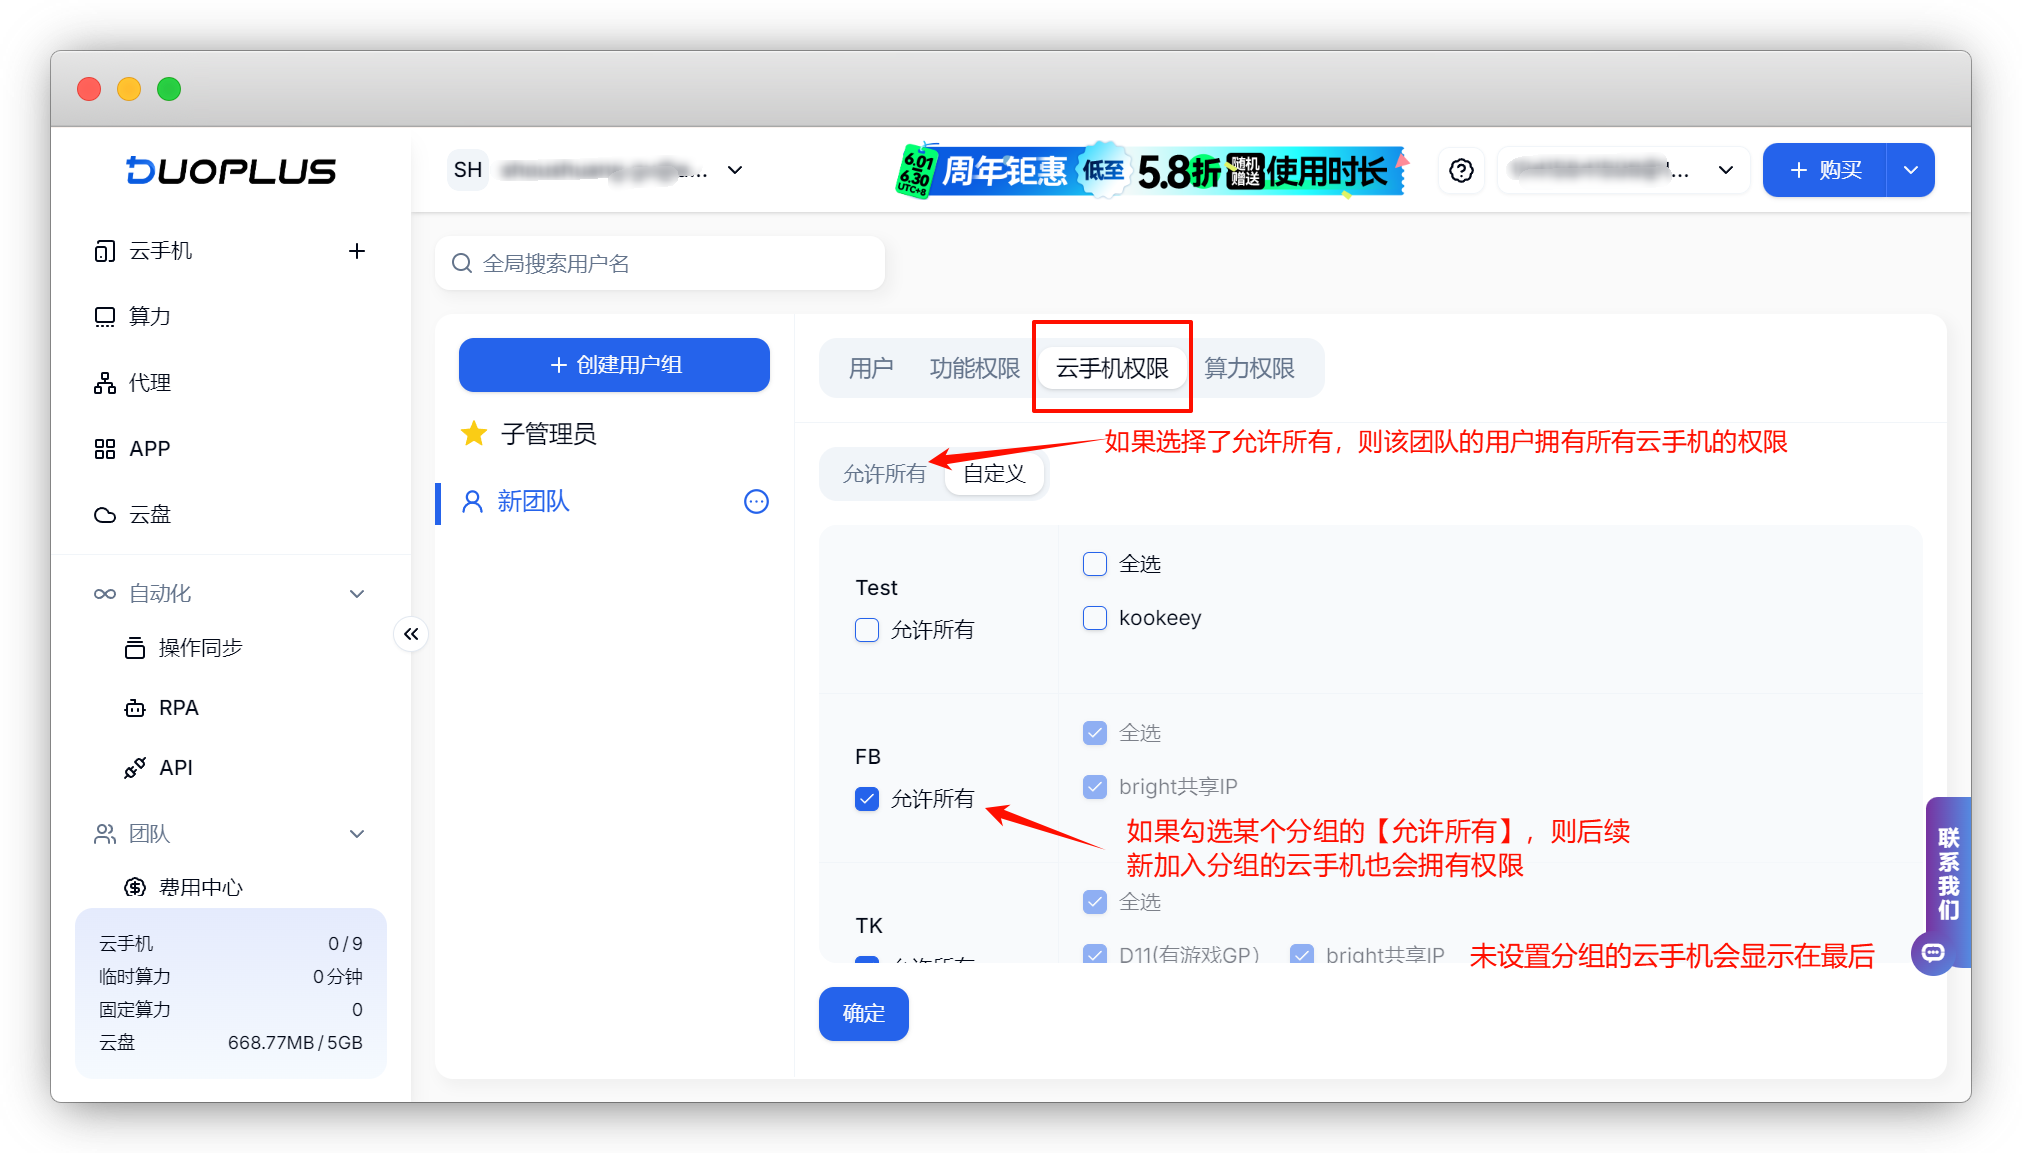
Task: Open the SH team account dropdown
Action: point(735,170)
